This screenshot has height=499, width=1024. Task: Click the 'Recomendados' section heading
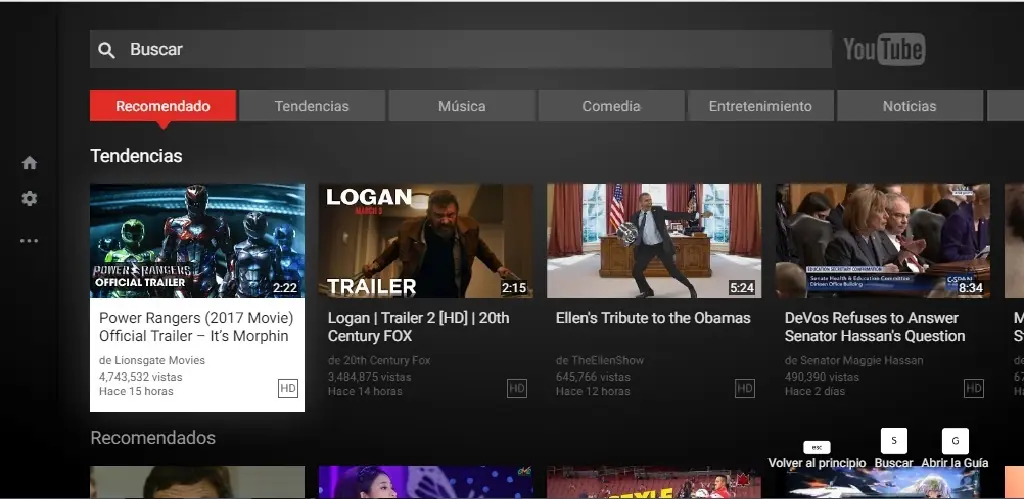click(x=153, y=438)
